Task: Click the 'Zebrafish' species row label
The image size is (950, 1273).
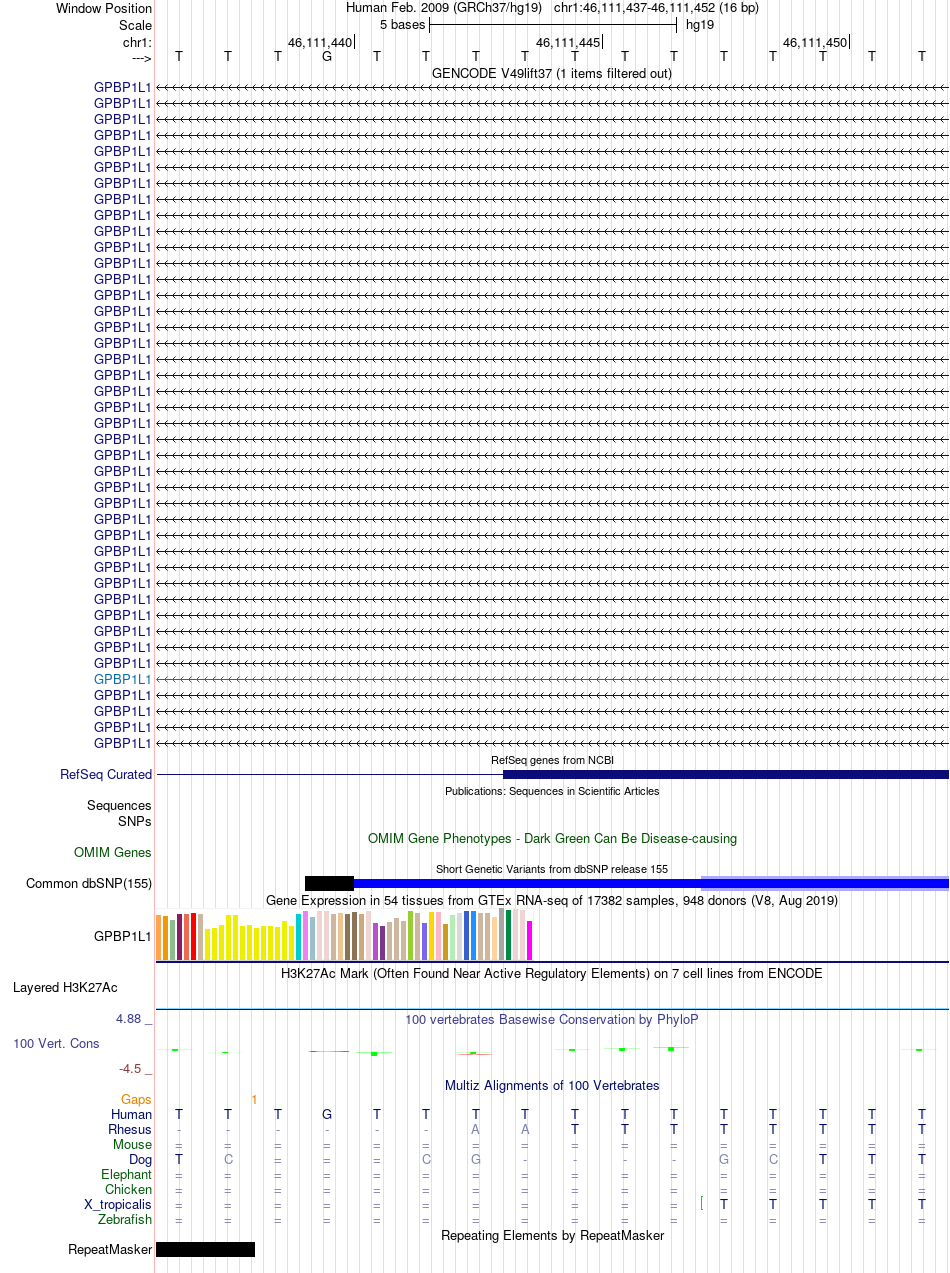Action: pos(125,1219)
